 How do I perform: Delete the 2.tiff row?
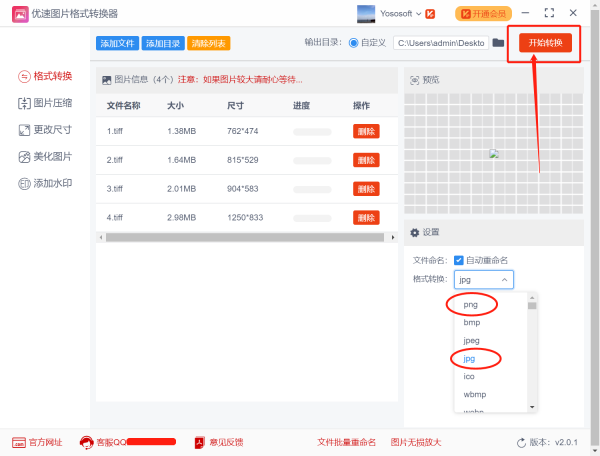[366, 160]
